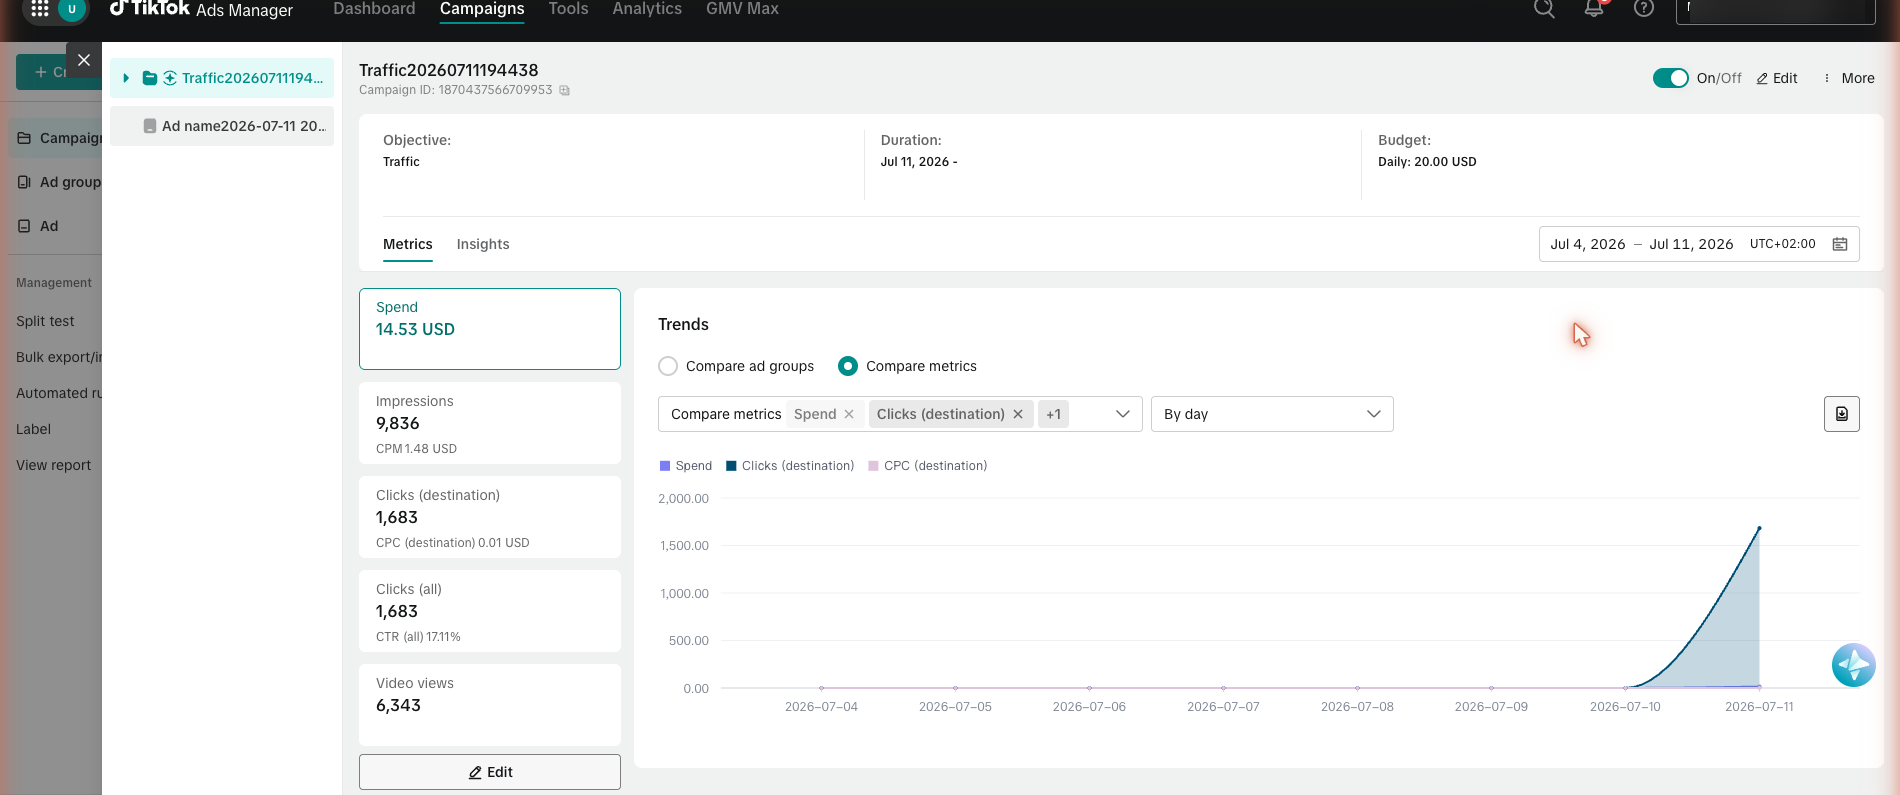This screenshot has height=795, width=1900.
Task: Toggle the Spend legend swatch
Action: pyautogui.click(x=665, y=466)
